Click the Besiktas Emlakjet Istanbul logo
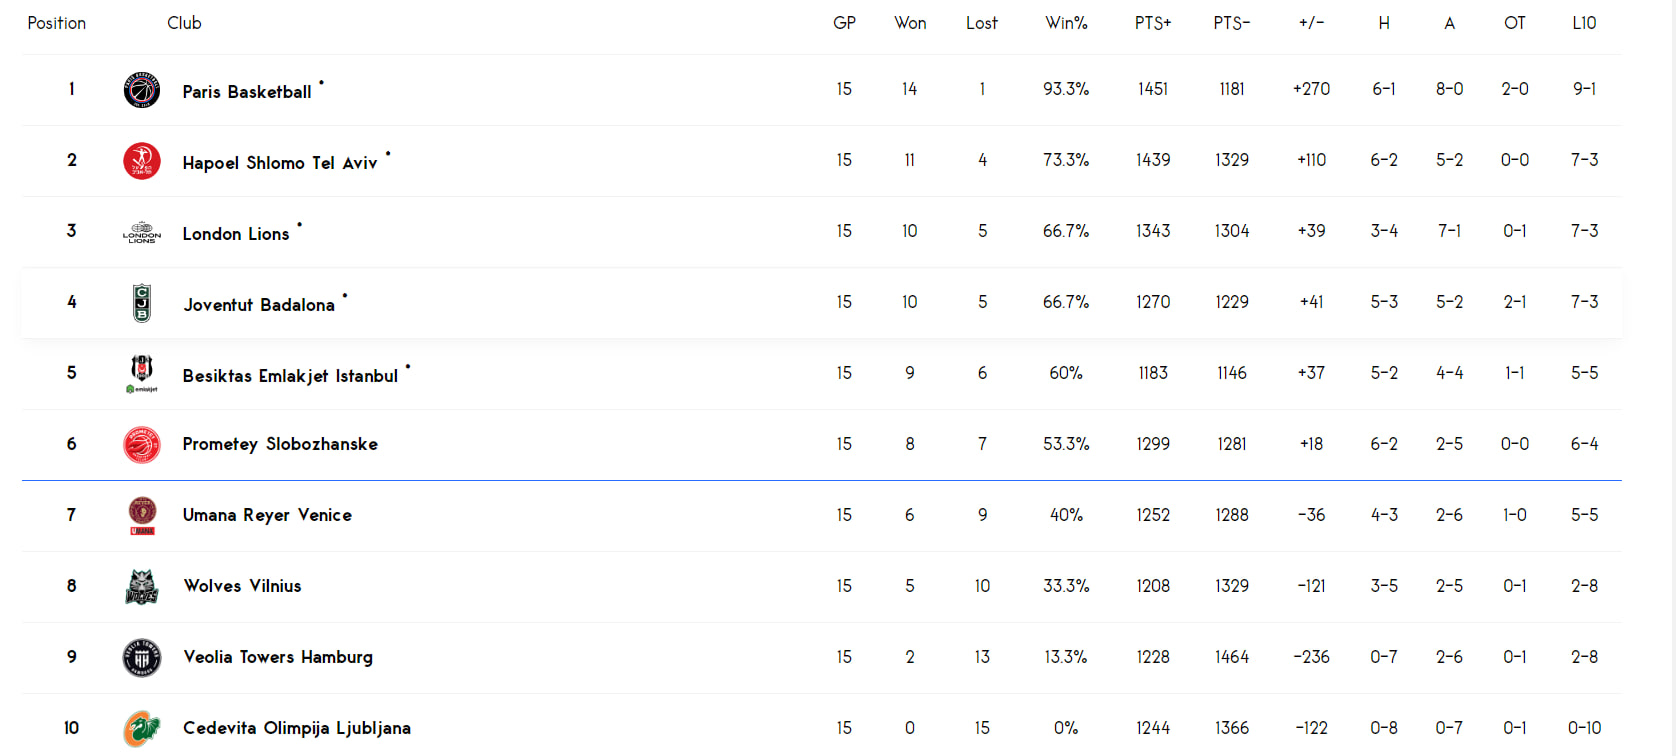Image resolution: width=1676 pixels, height=756 pixels. (x=142, y=374)
